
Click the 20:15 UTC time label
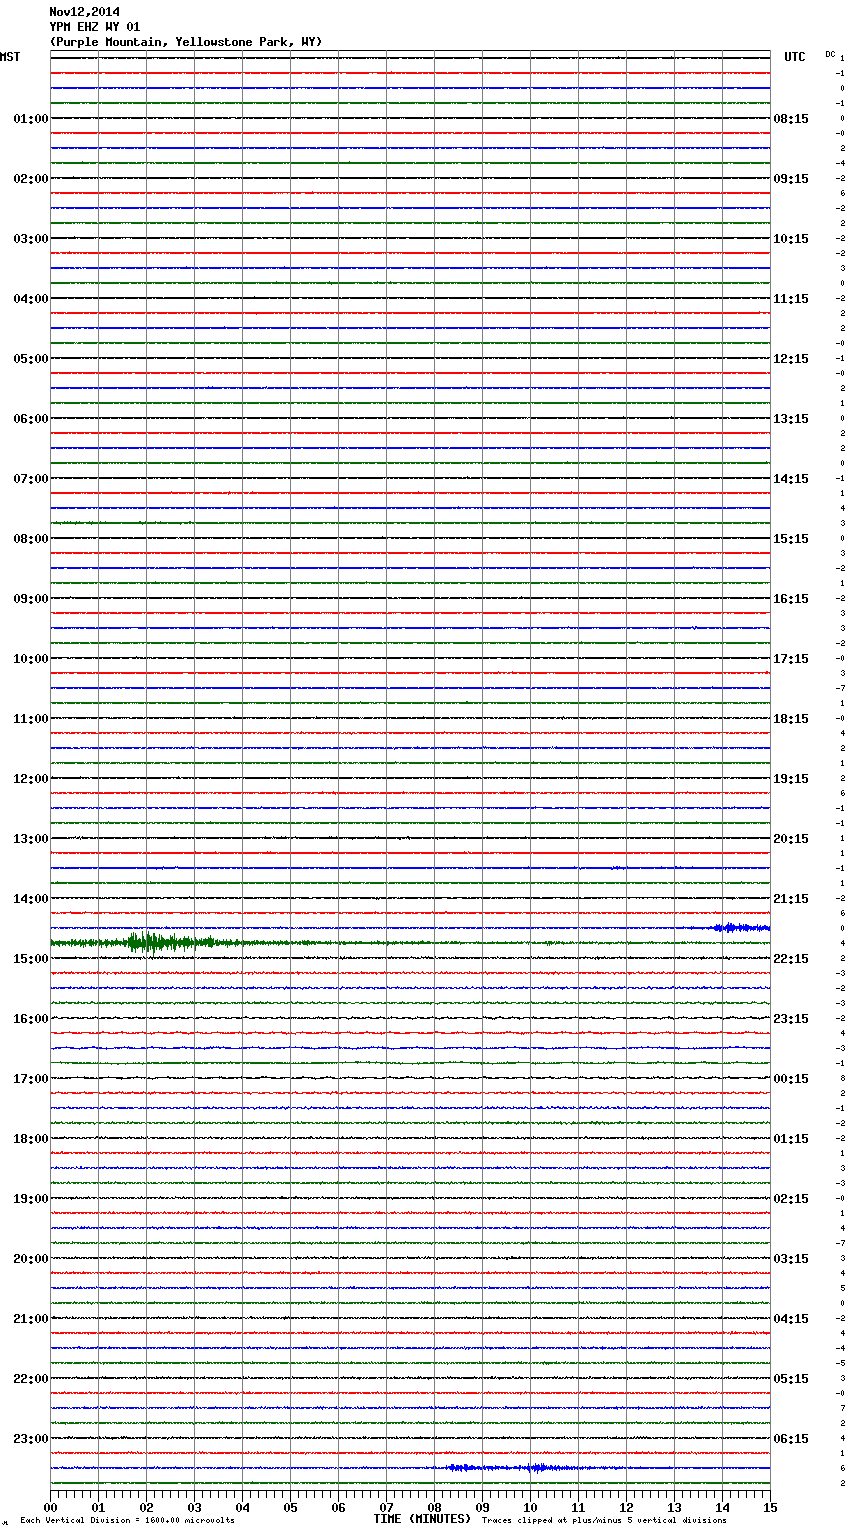coord(791,839)
